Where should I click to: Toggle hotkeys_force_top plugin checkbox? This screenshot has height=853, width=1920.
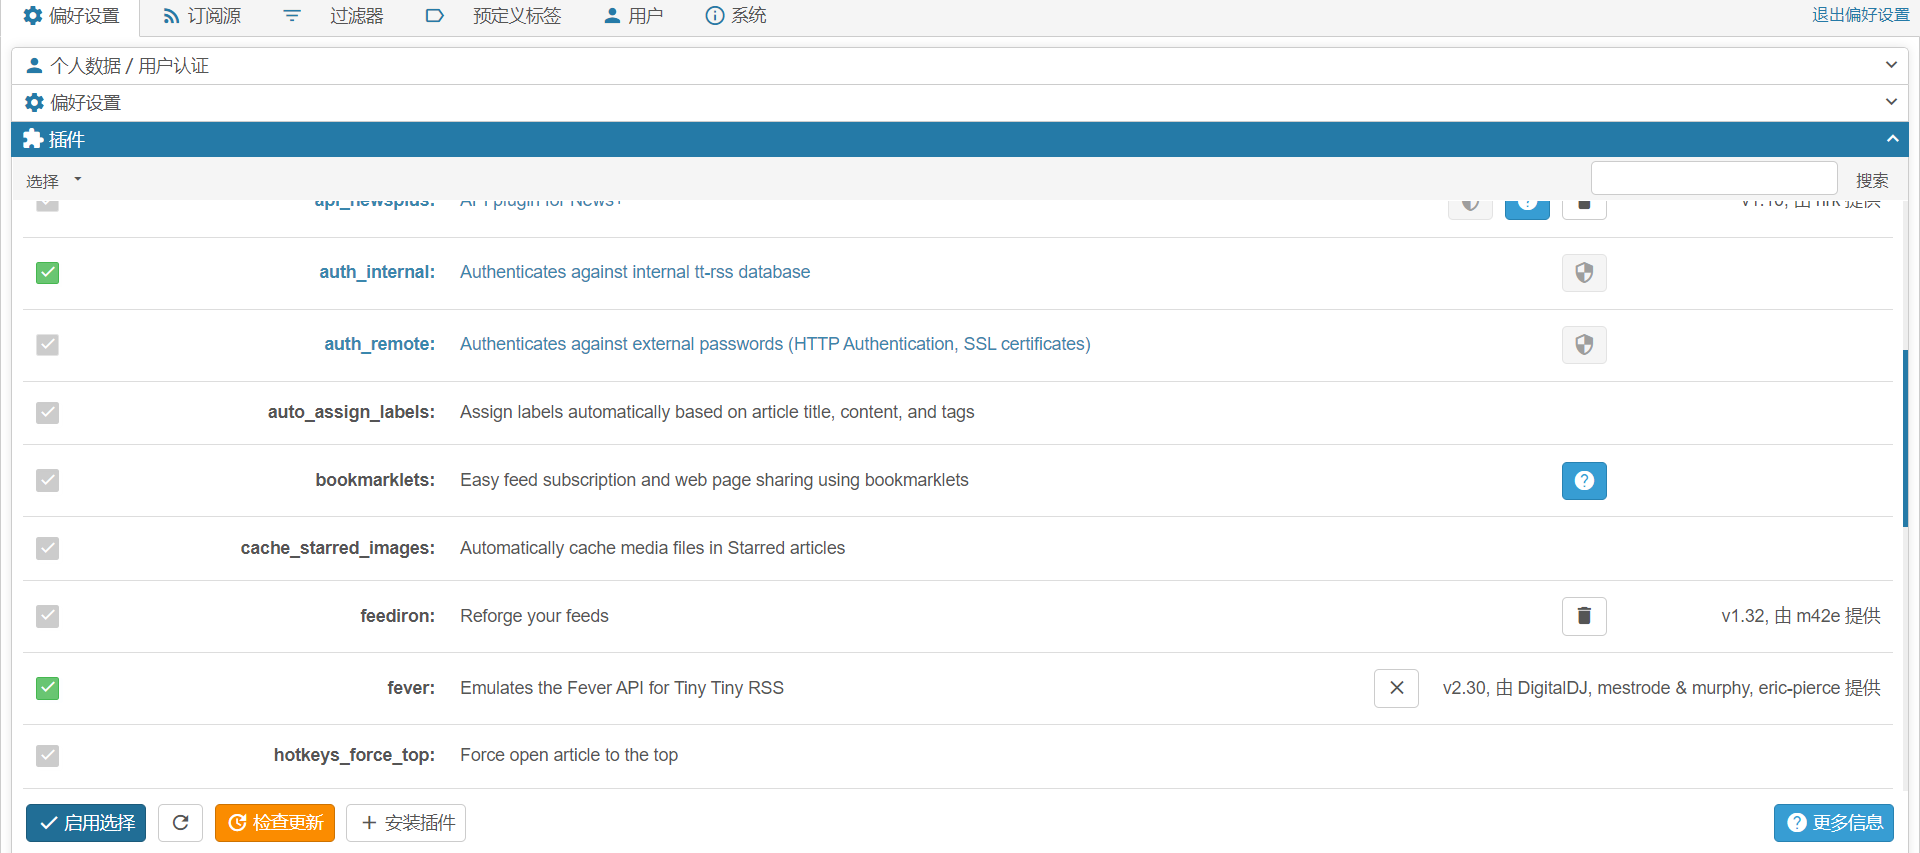pyautogui.click(x=47, y=755)
